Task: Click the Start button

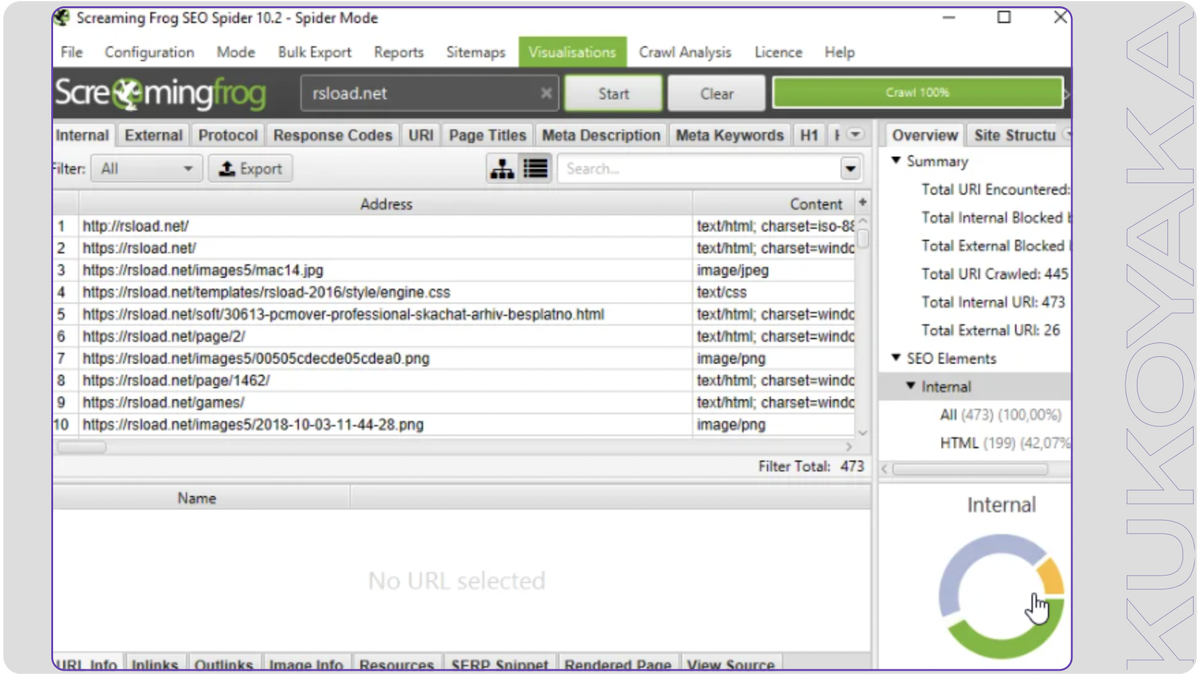Action: click(614, 94)
